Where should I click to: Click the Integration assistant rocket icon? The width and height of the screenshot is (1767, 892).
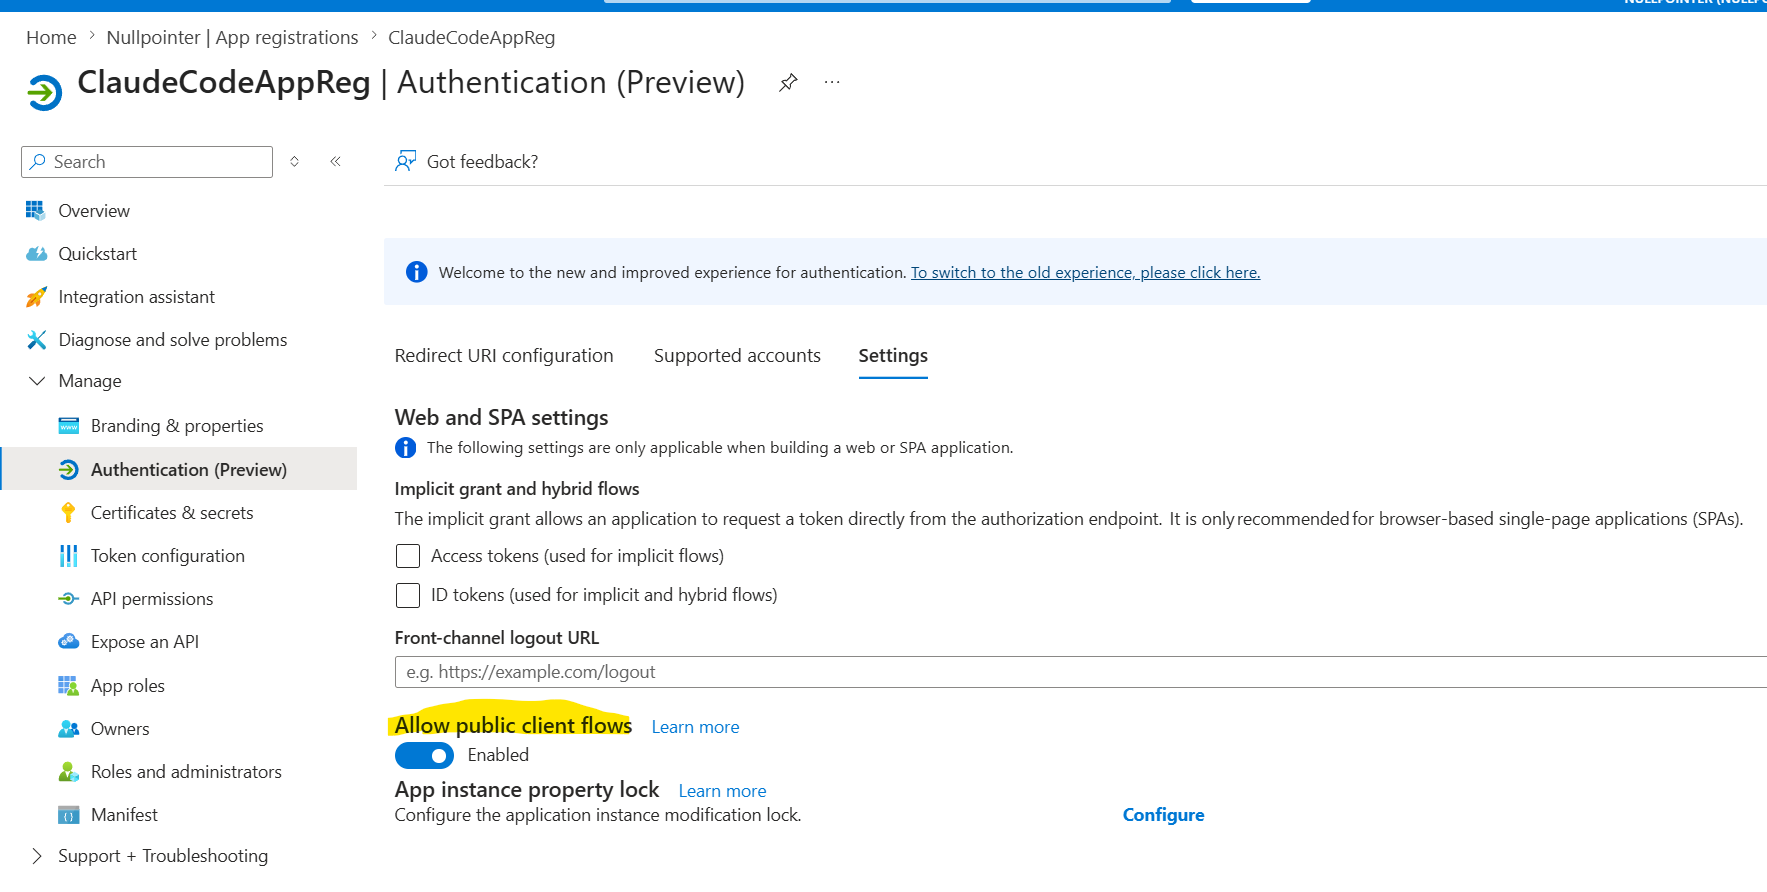click(36, 297)
